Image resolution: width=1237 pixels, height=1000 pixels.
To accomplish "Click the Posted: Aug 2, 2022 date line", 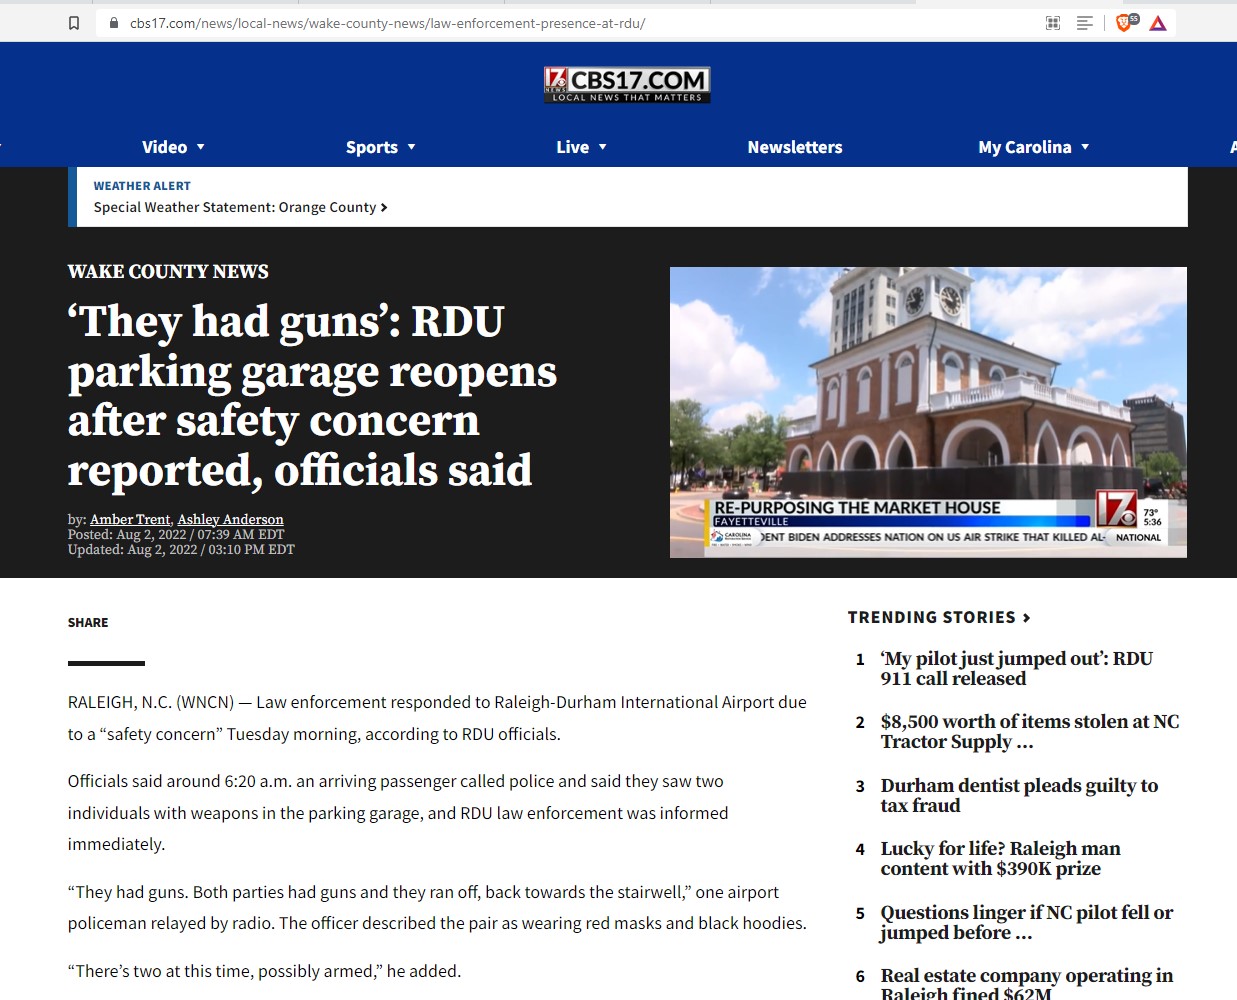I will [176, 535].
